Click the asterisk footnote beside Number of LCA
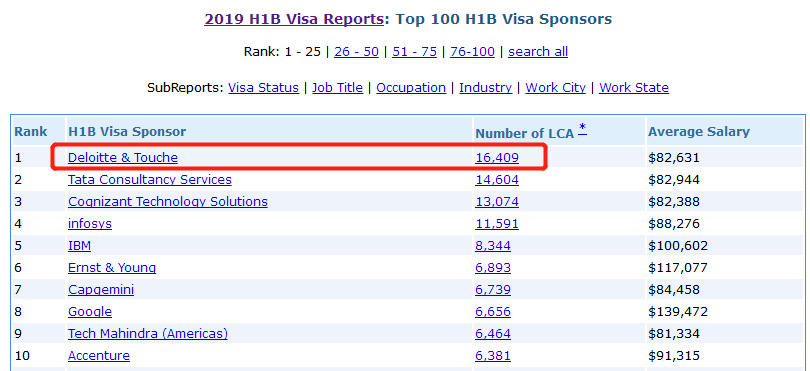 pos(583,129)
